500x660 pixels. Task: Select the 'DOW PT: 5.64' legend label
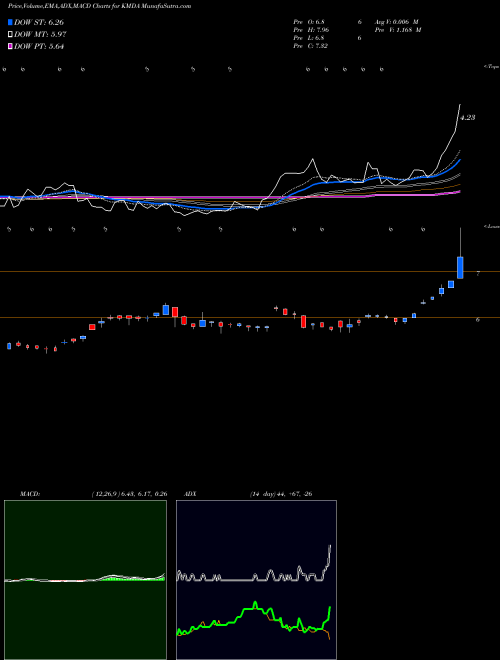click(x=39, y=47)
